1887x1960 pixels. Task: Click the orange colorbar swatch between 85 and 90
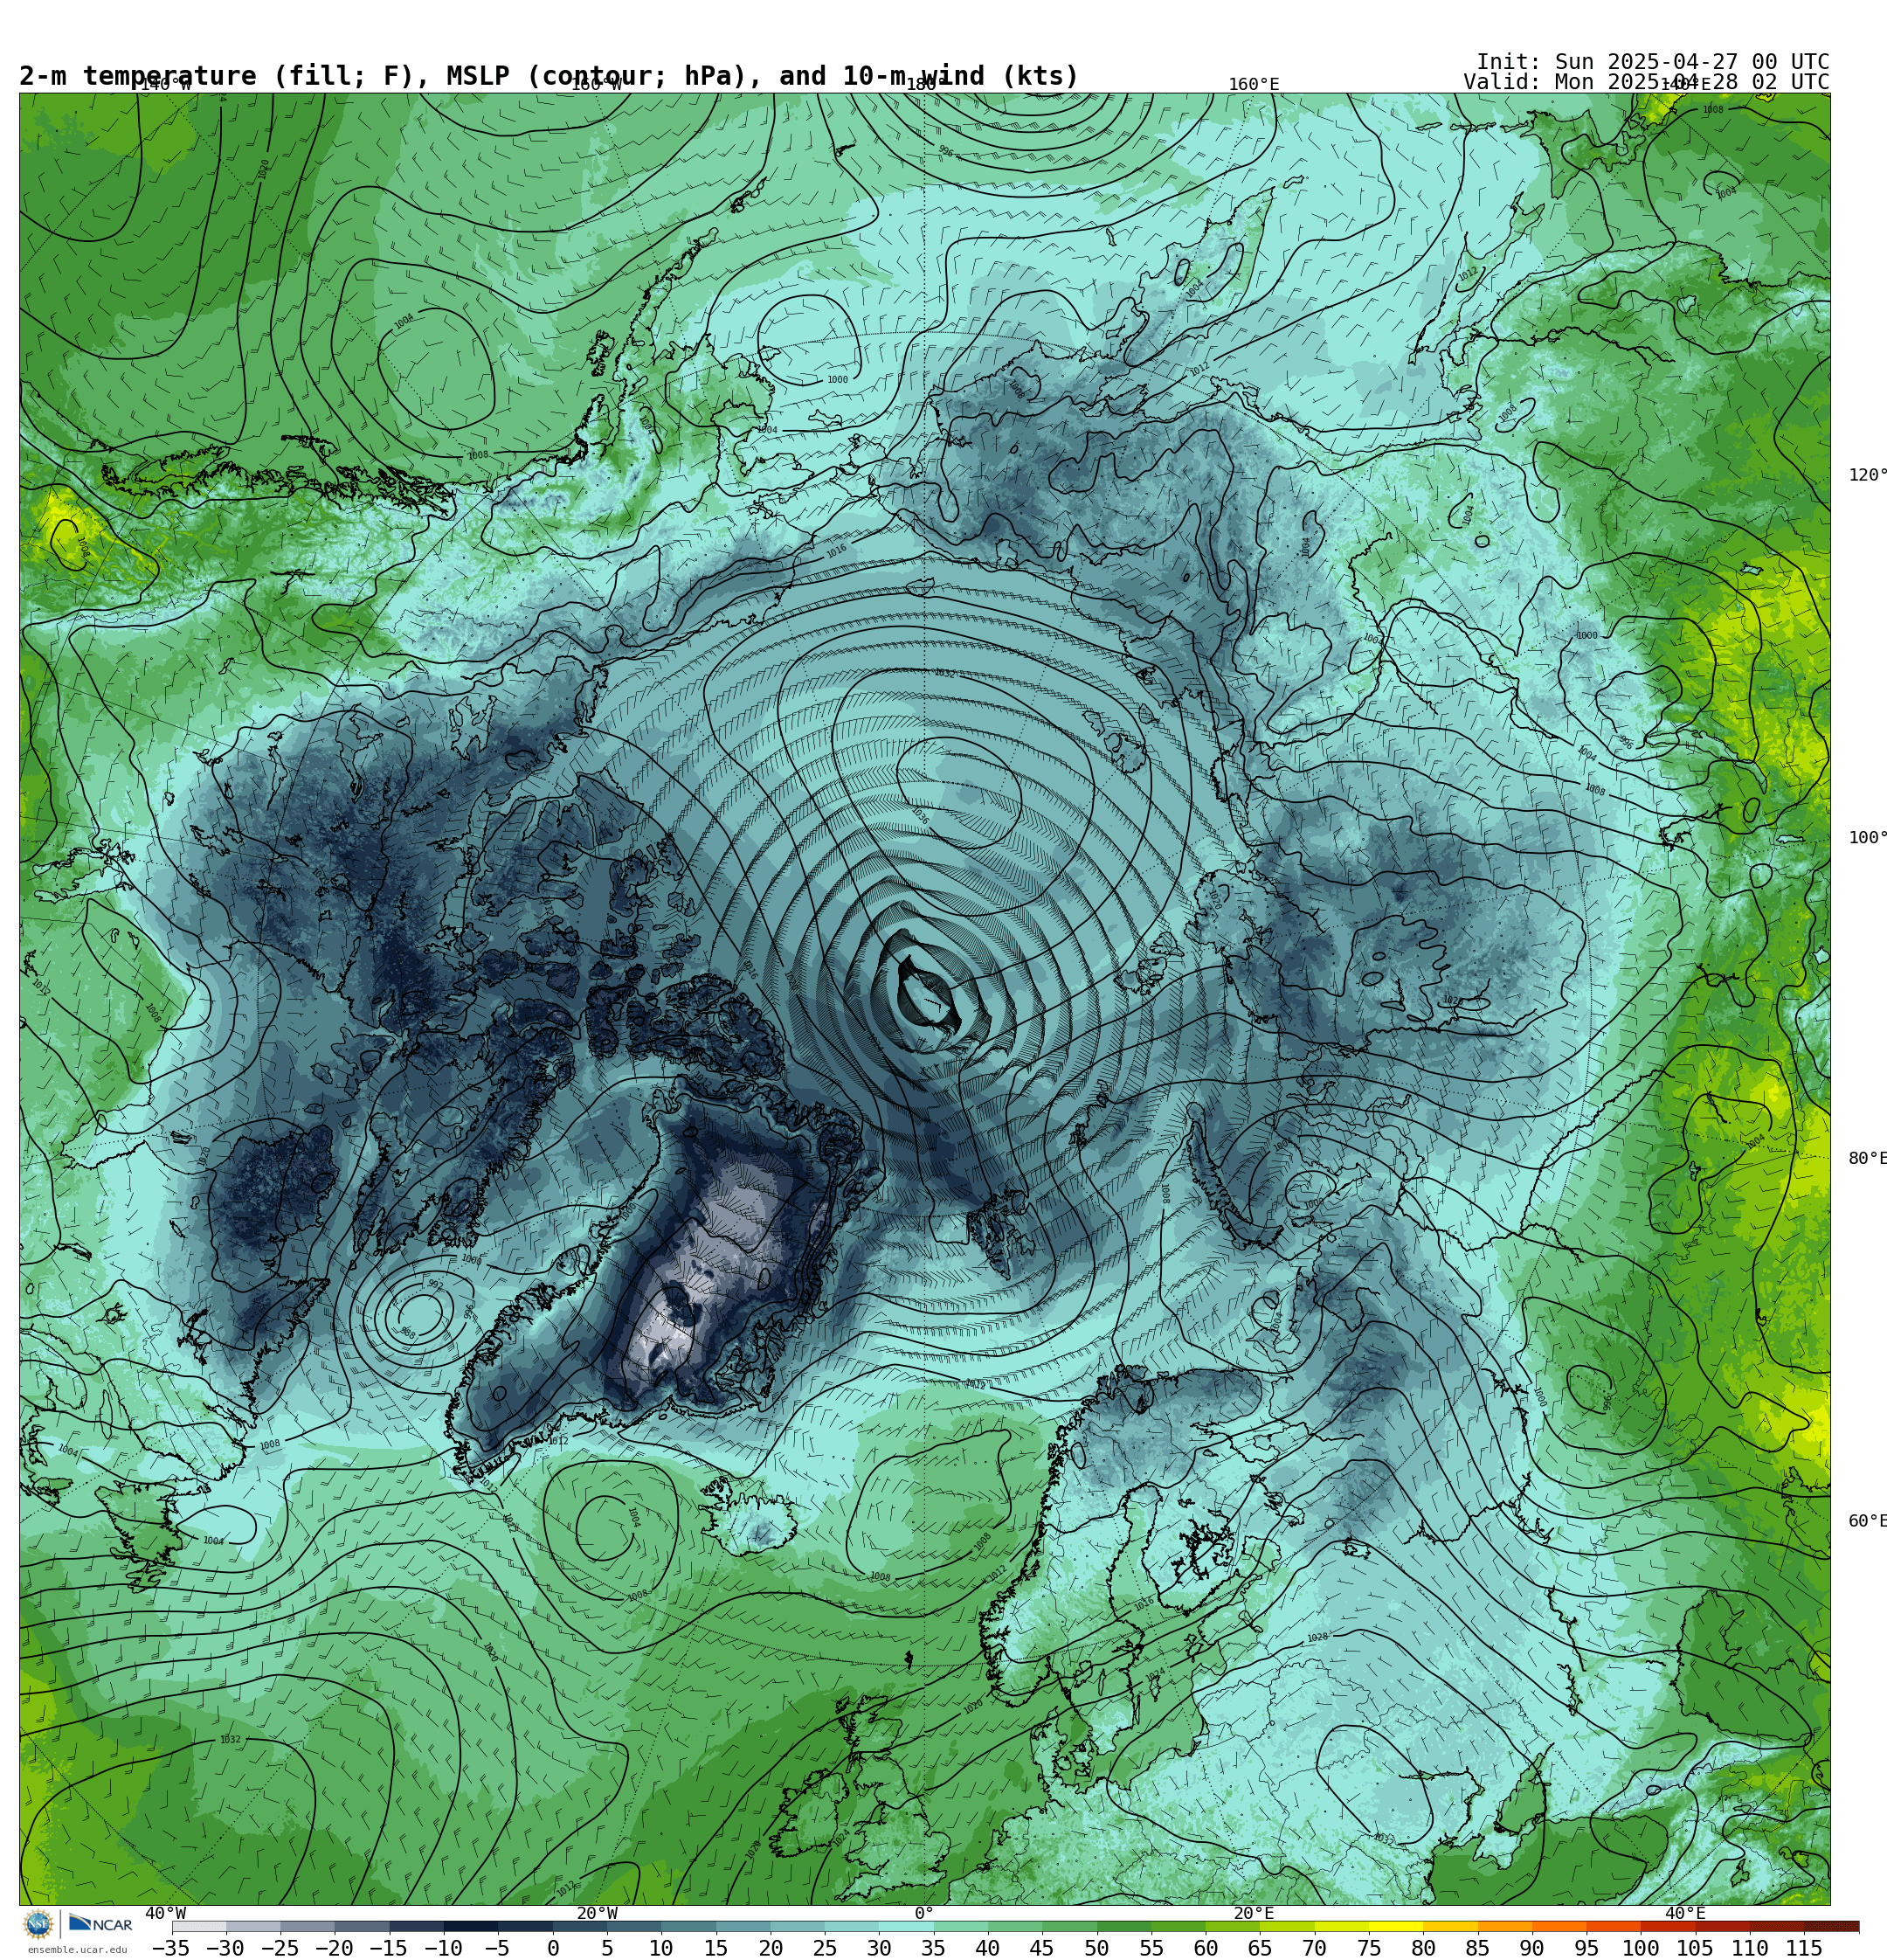1505,1926
